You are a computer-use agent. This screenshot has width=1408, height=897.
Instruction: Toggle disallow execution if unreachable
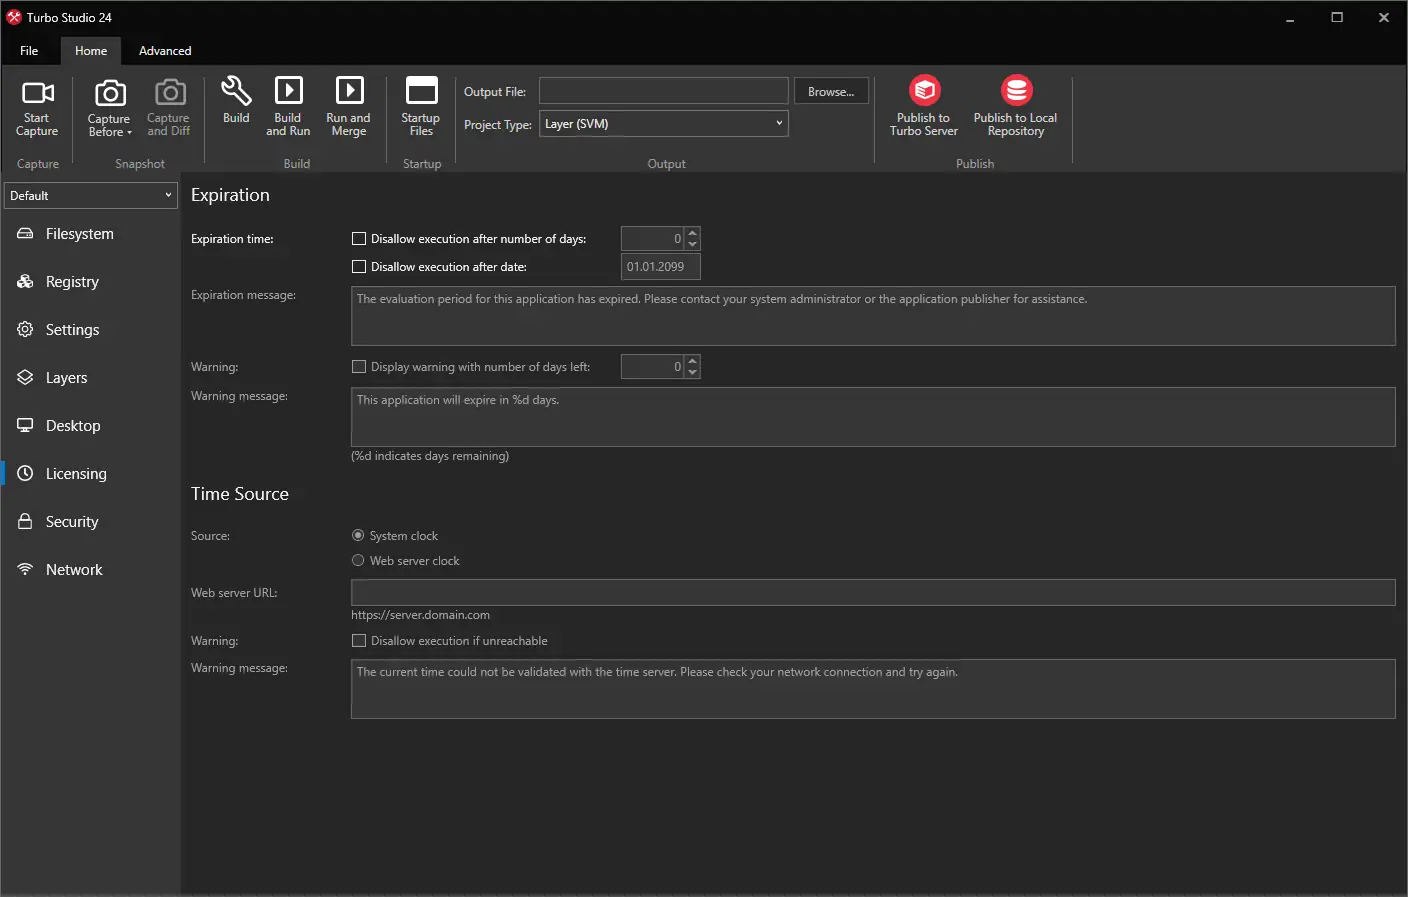pyautogui.click(x=359, y=641)
